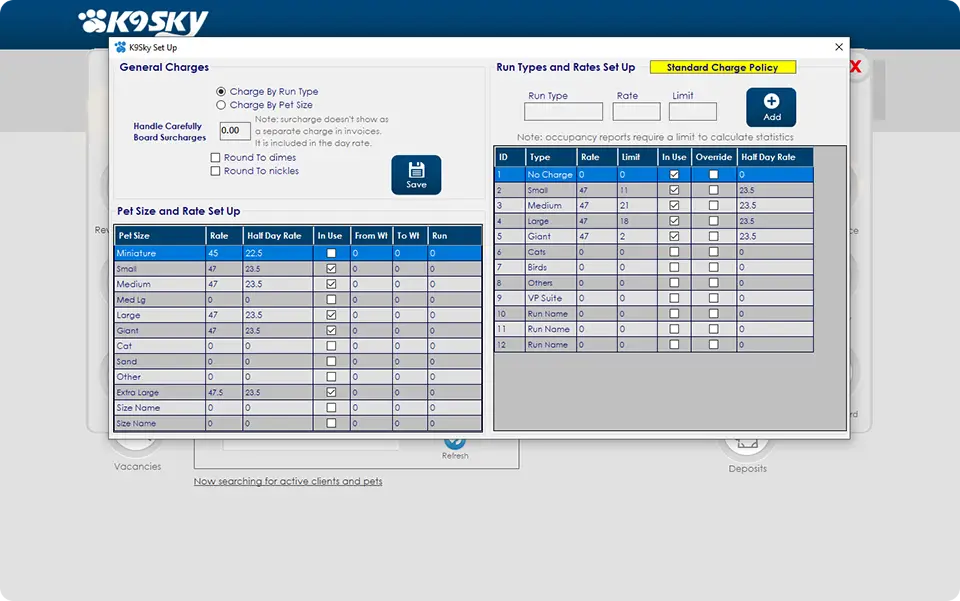Toggle In Use for Miniature pet size
960x601 pixels.
tap(331, 253)
